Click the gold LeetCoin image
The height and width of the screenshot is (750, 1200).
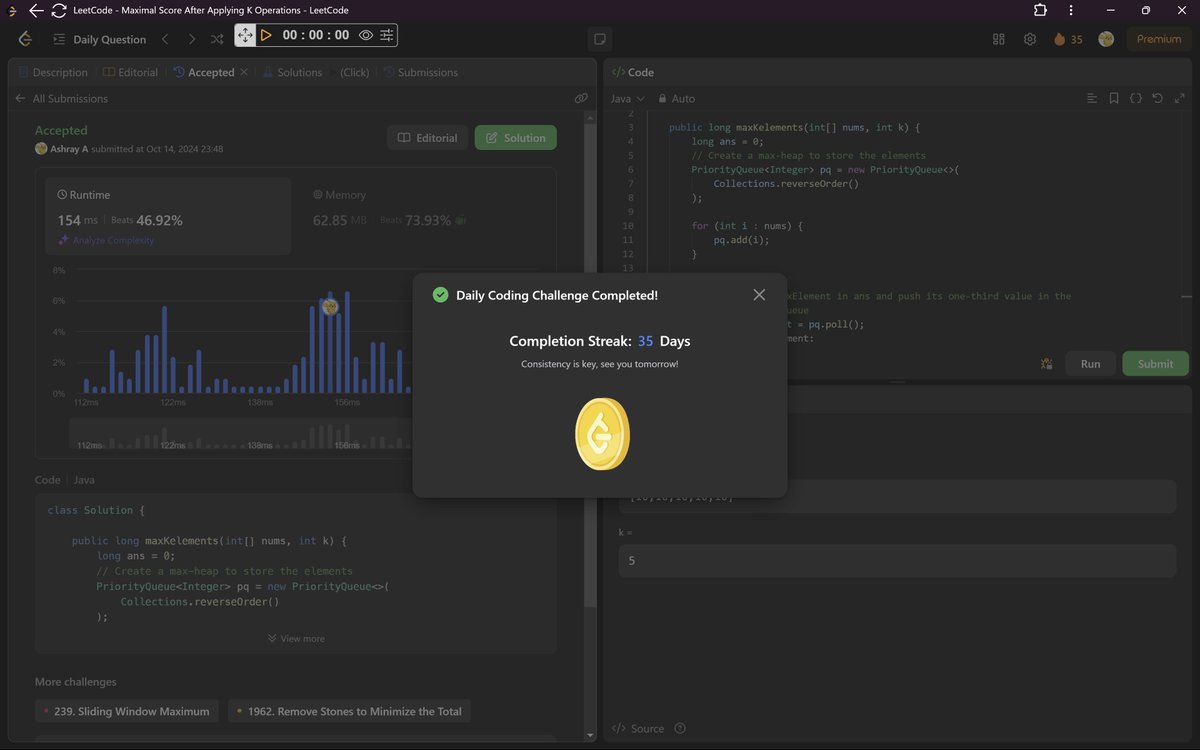(x=602, y=433)
